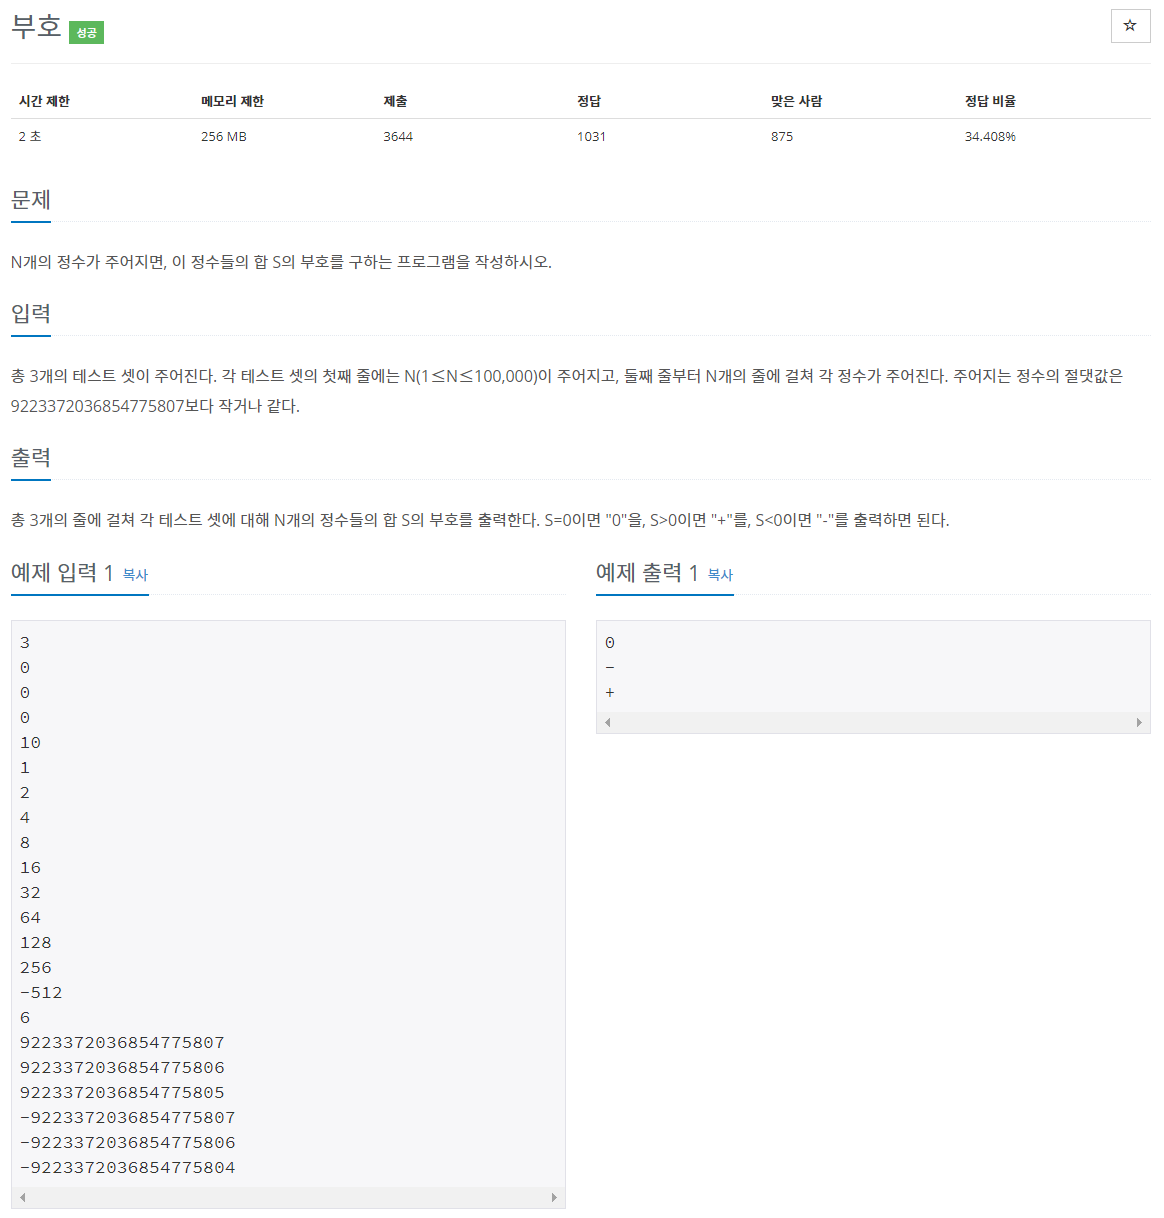
Task: Click the plus sign line in example output
Action: 610,693
